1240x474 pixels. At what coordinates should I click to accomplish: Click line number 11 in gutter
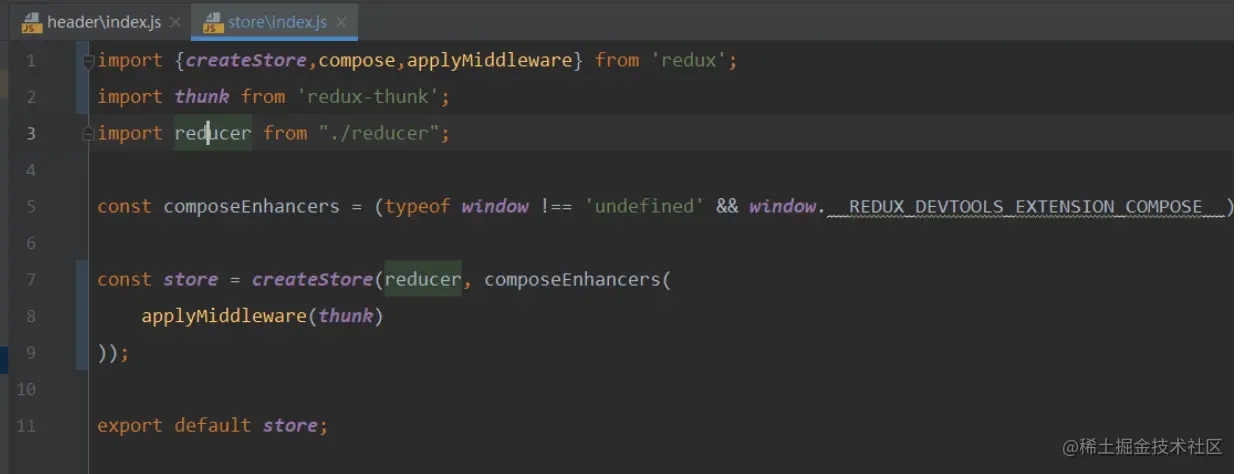pyautogui.click(x=26, y=426)
